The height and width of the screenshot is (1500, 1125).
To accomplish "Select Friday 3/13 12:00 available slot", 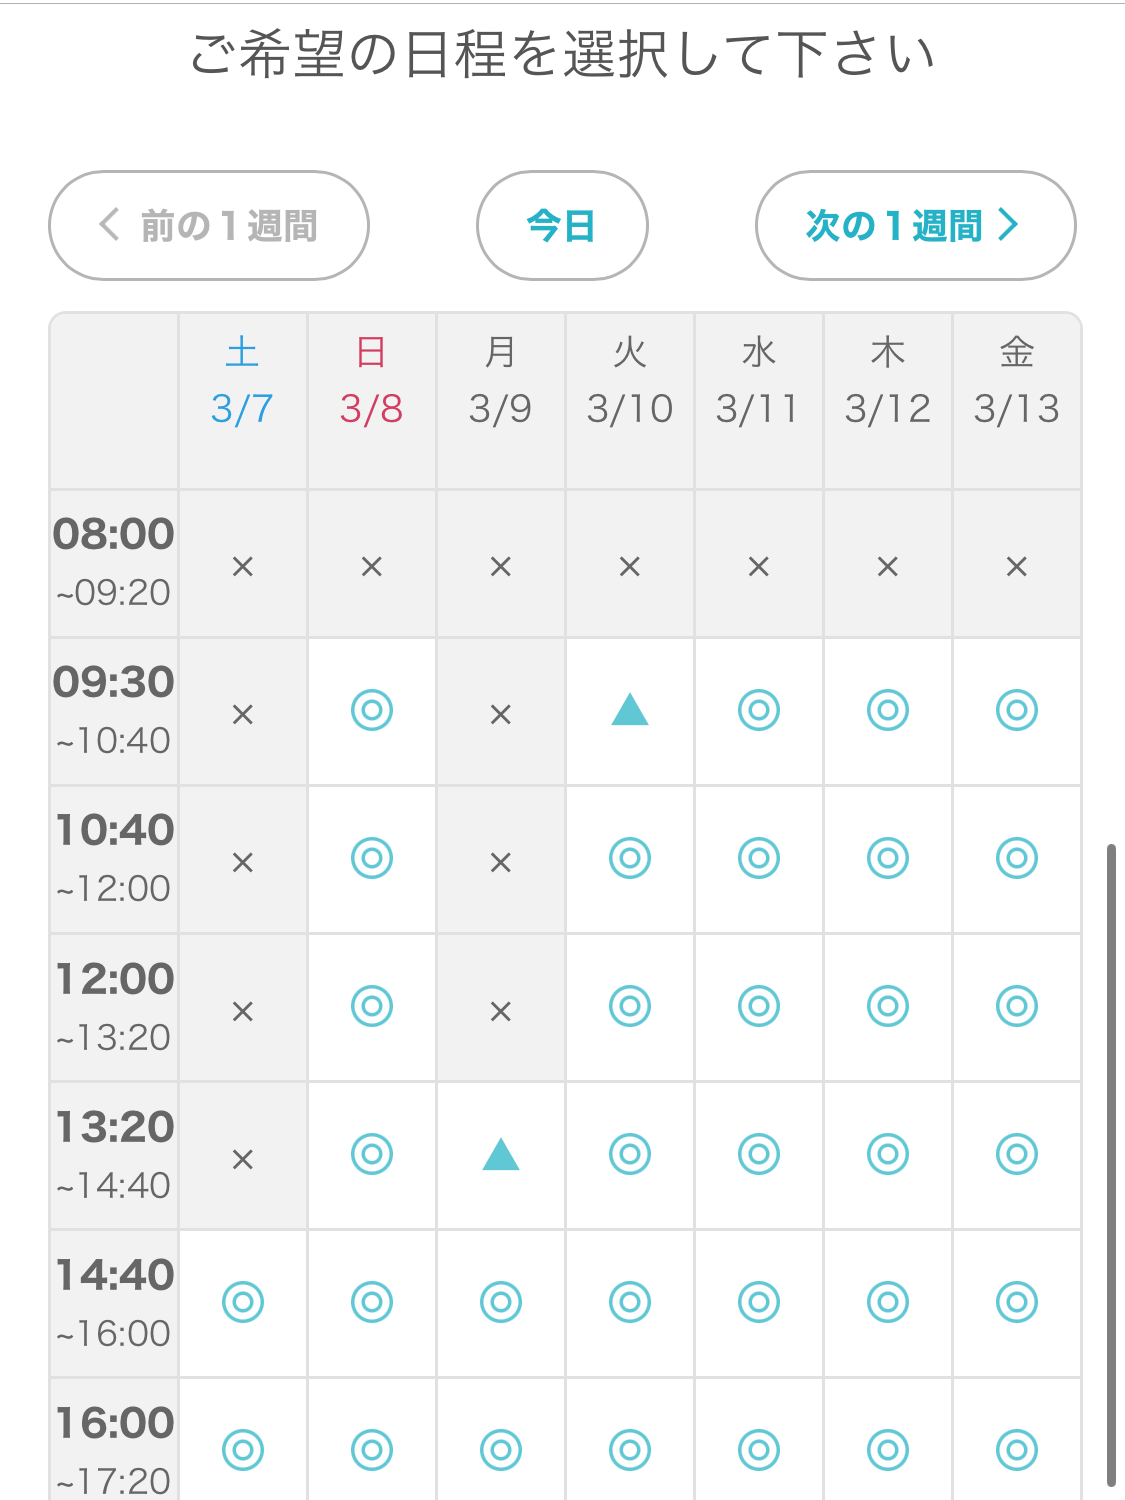I will coord(1017,1006).
